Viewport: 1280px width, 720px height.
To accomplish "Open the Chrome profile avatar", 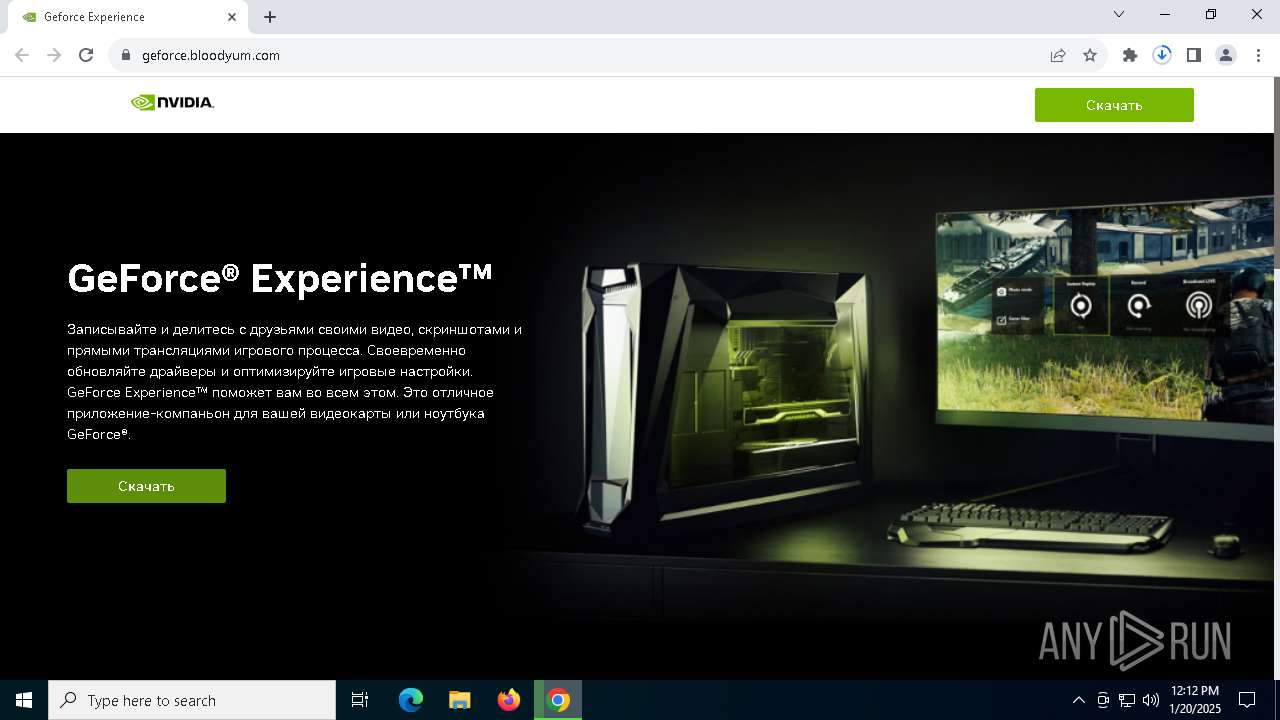I will click(1226, 56).
